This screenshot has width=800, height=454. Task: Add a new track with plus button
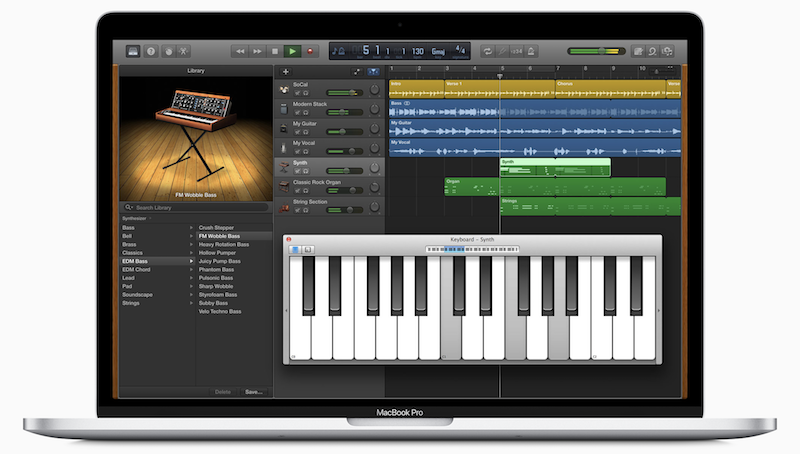click(x=285, y=72)
